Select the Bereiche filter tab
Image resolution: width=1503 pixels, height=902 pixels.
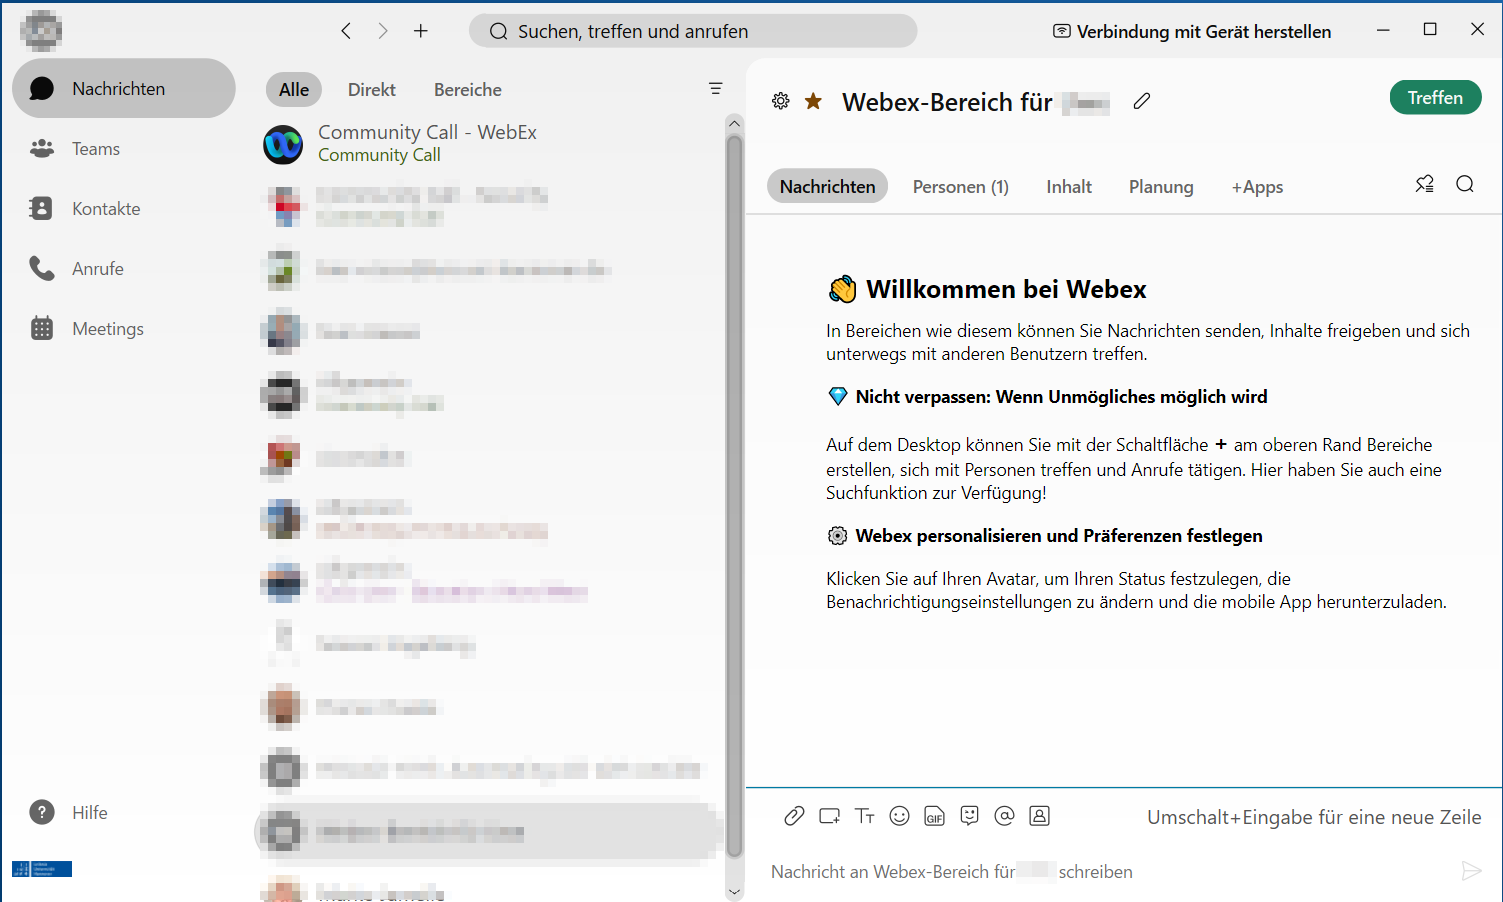pos(468,90)
